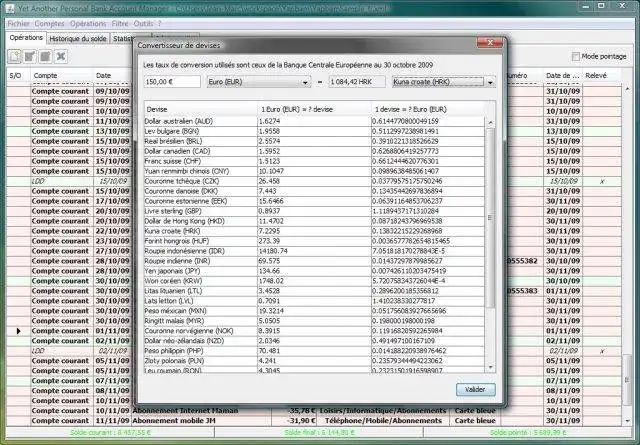Select the Couronne tchèque (CZK) row
The height and width of the screenshot is (445, 640).
click(314, 181)
